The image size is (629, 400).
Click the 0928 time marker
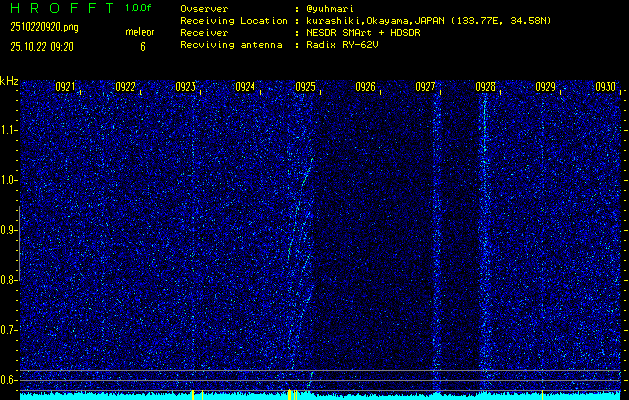tap(485, 87)
